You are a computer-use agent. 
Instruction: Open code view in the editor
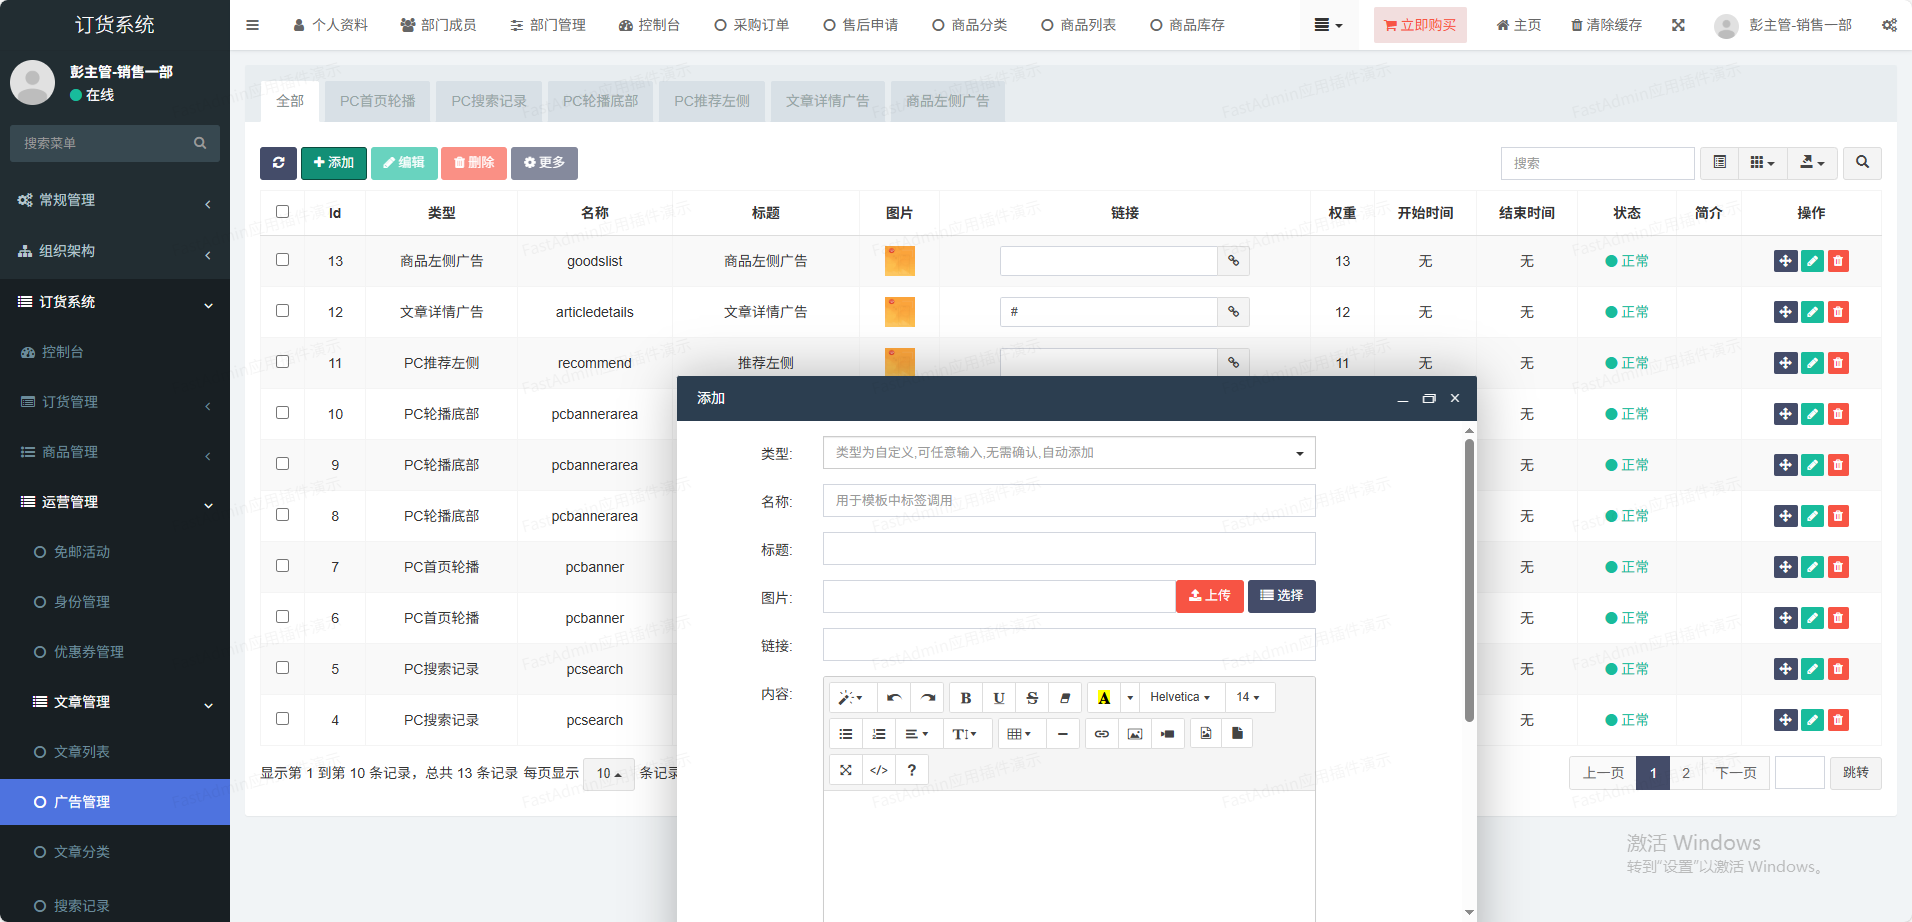878,770
